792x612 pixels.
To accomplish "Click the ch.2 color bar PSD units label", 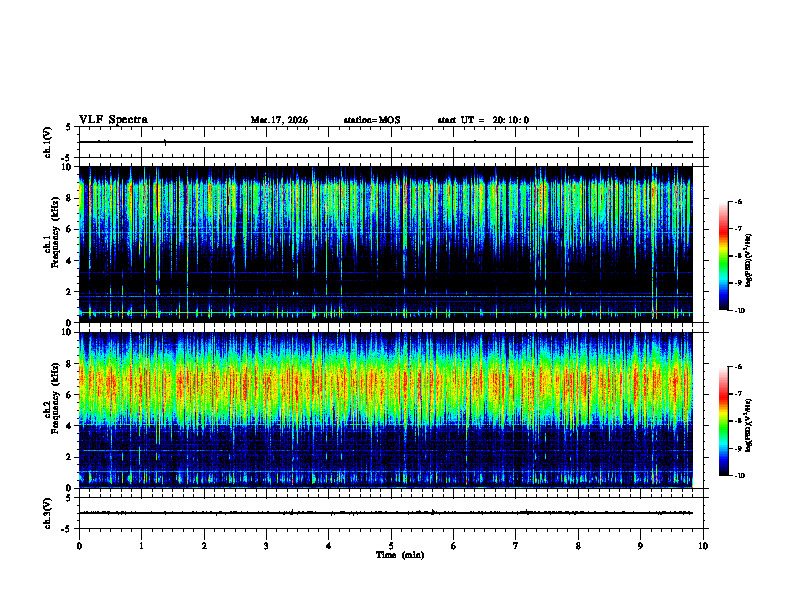I will 749,425.
